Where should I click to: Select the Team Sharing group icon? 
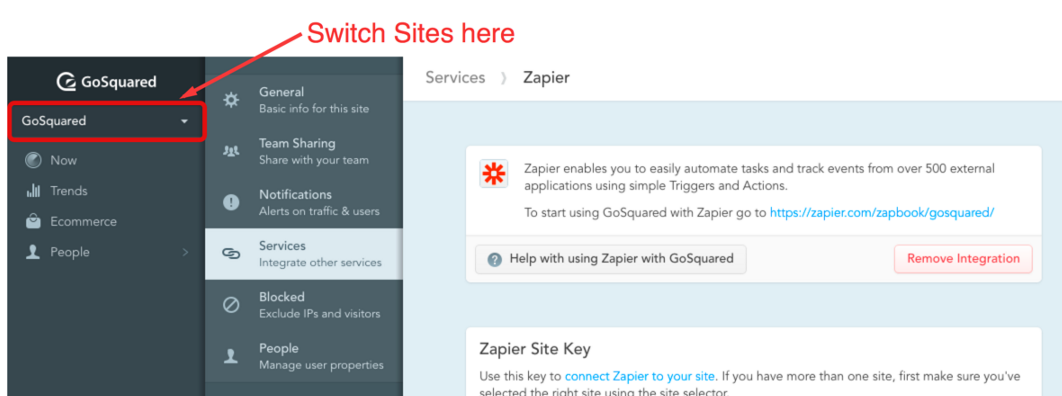coord(231,151)
